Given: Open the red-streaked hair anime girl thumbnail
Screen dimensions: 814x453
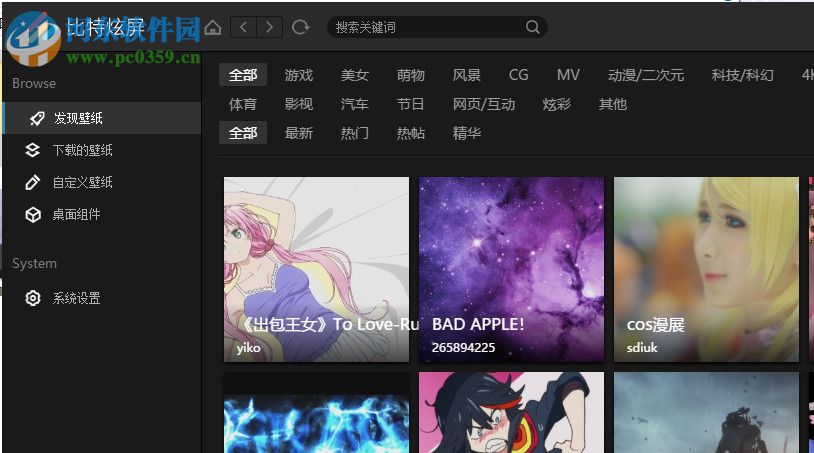Looking at the screenshot, I should [511, 413].
